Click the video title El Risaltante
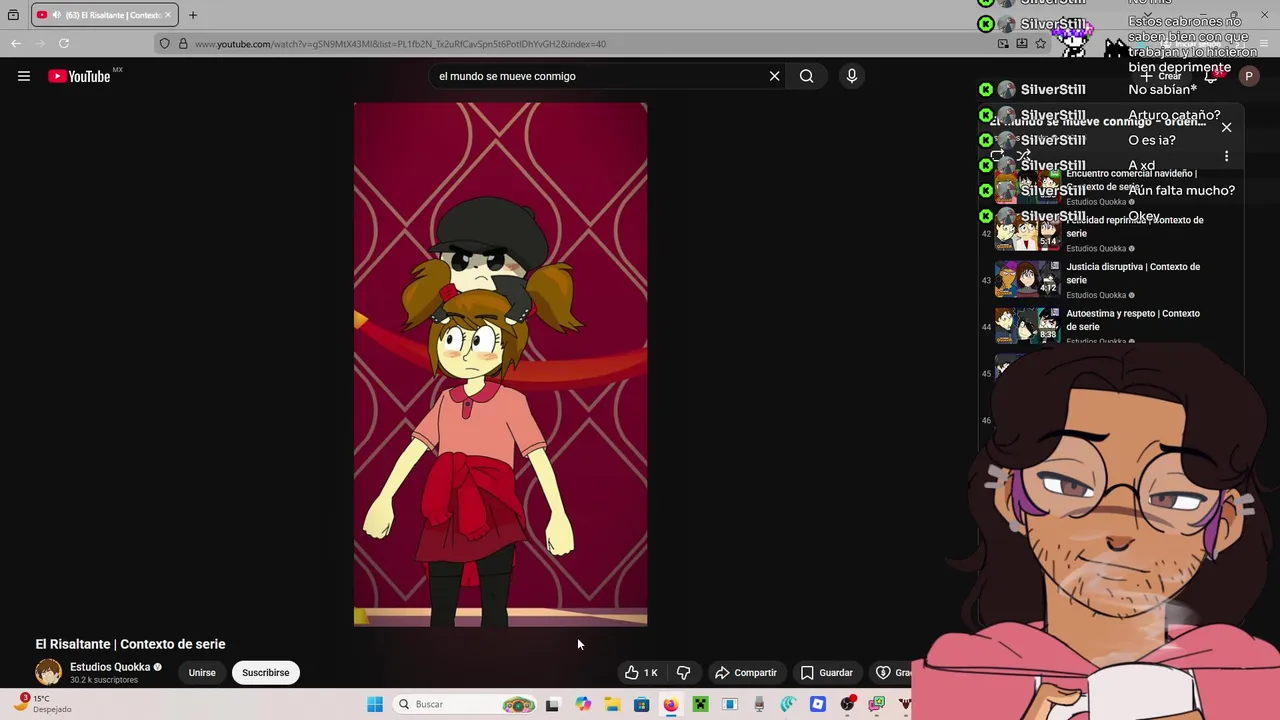Image resolution: width=1280 pixels, height=720 pixels. point(130,644)
